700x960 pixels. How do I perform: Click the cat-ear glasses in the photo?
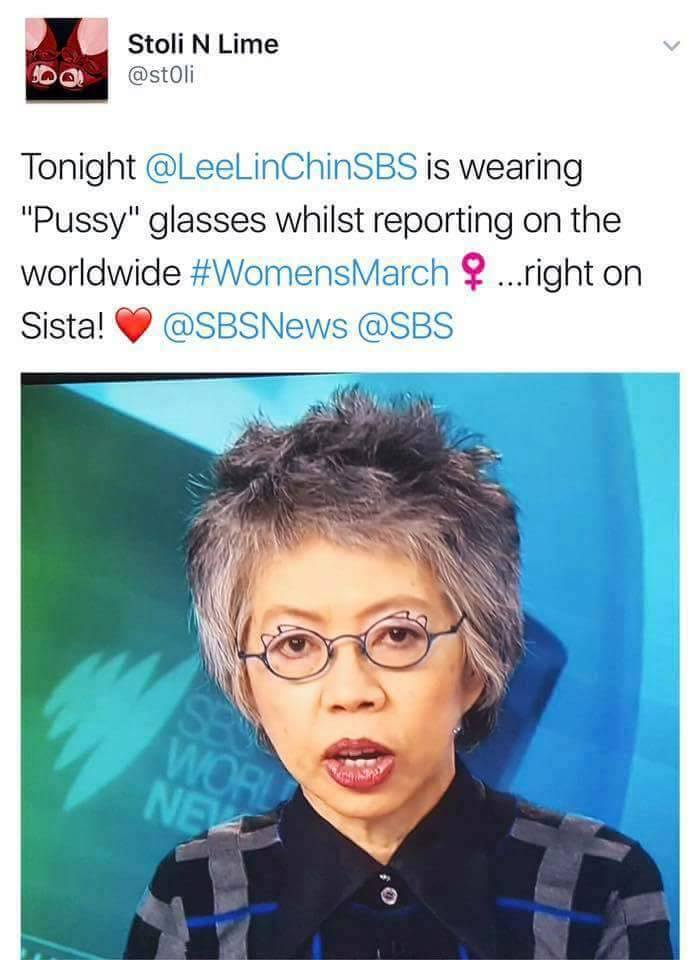(351, 646)
